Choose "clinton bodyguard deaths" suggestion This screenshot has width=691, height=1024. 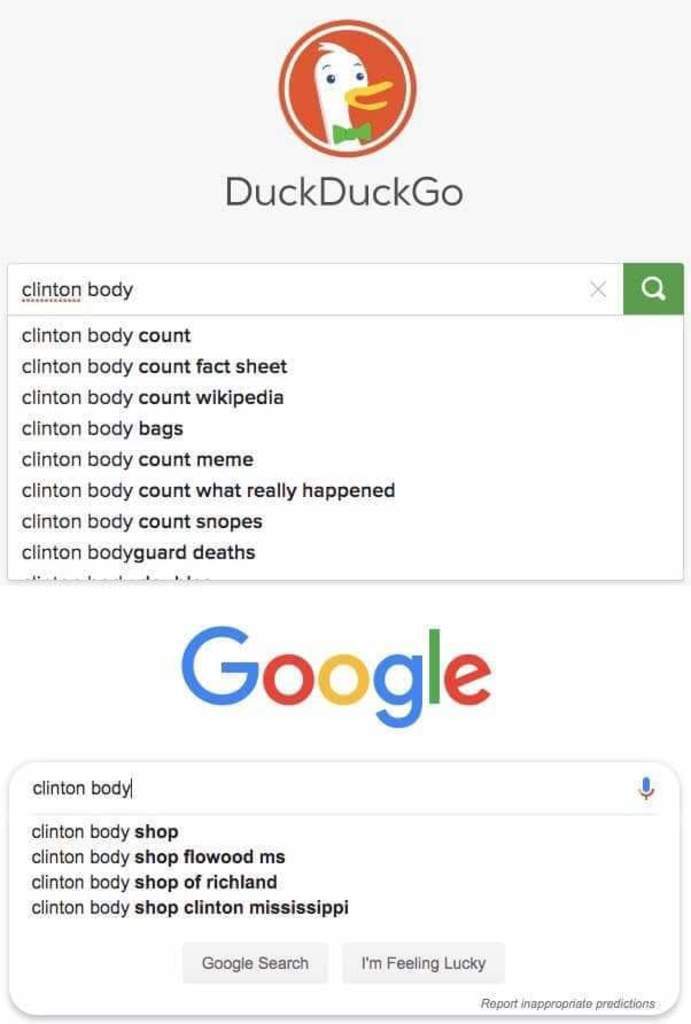(x=138, y=553)
